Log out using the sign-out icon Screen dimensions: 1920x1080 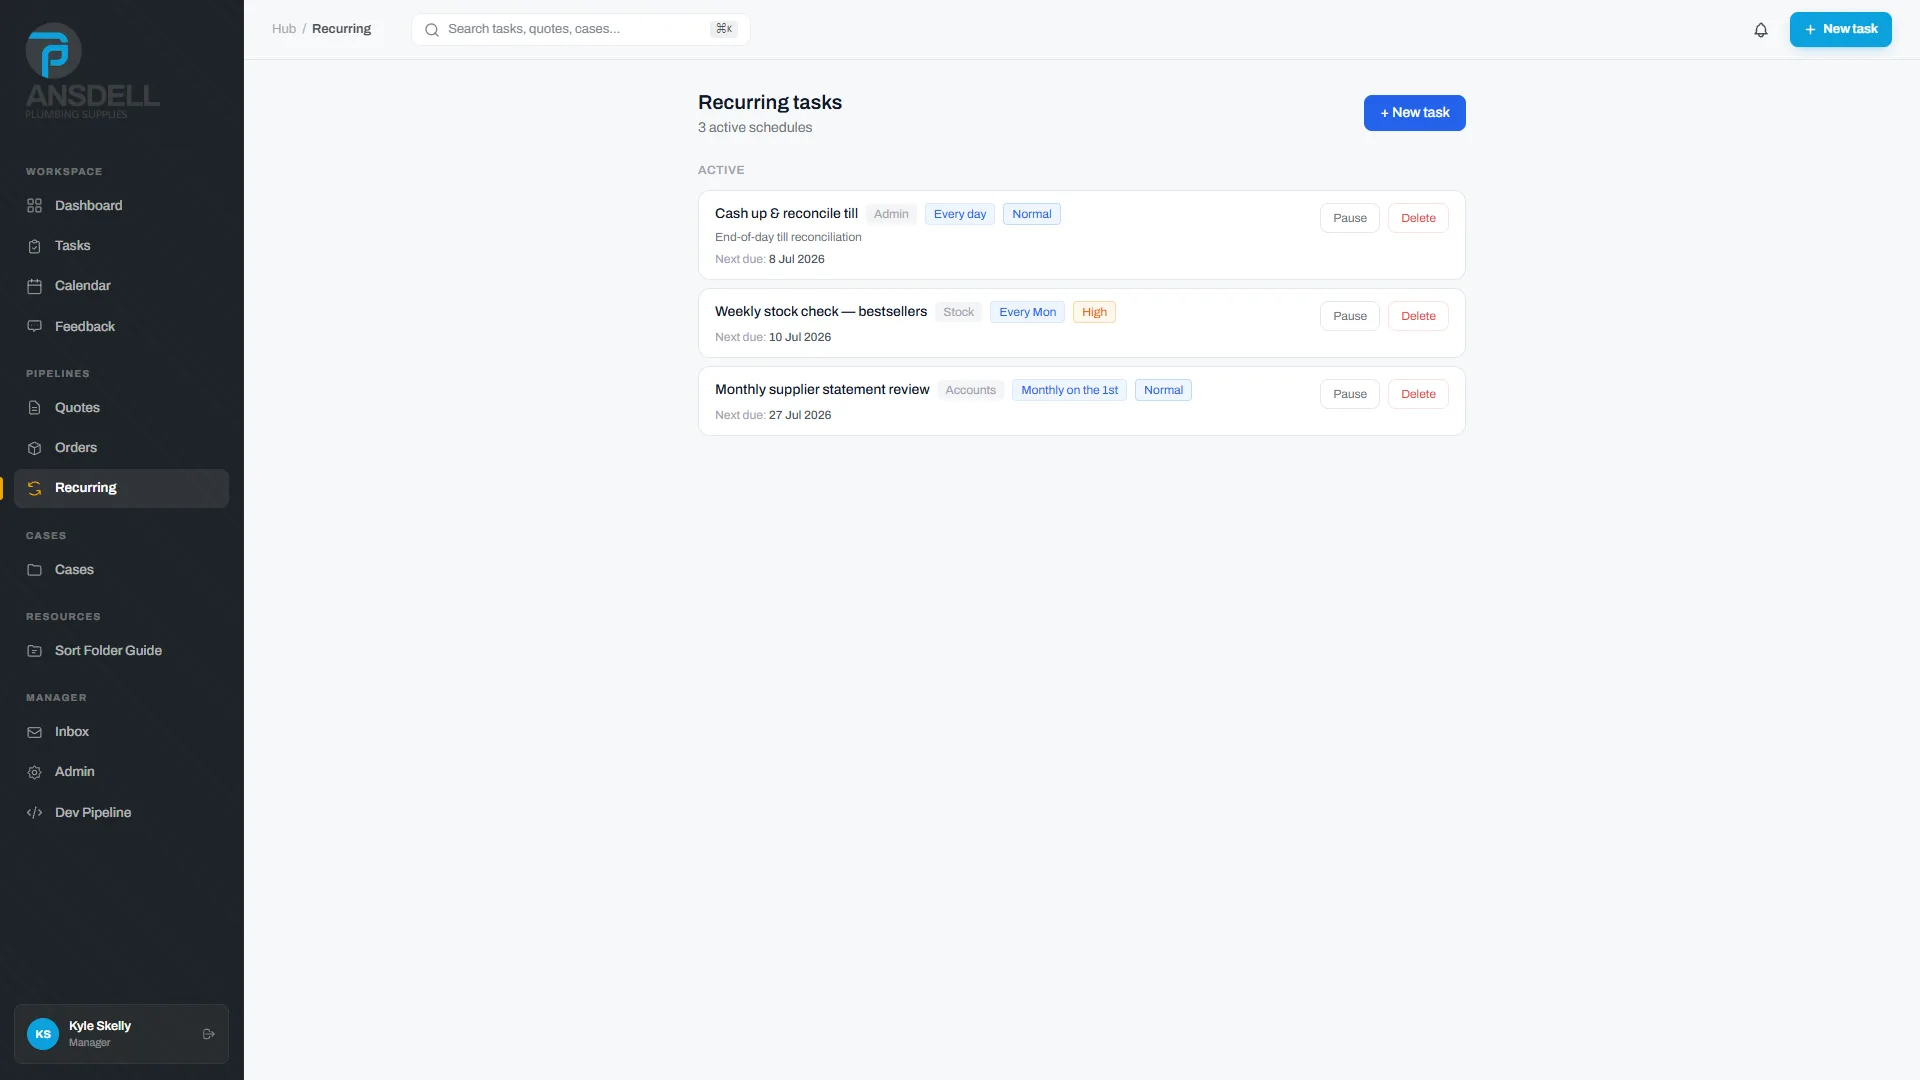pos(209,1034)
